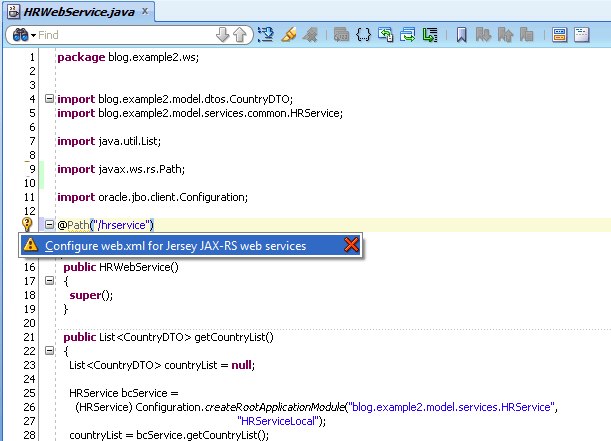Screen dimensions: 611x441
Task: Click the curly braces code block icon
Action: coord(363,35)
